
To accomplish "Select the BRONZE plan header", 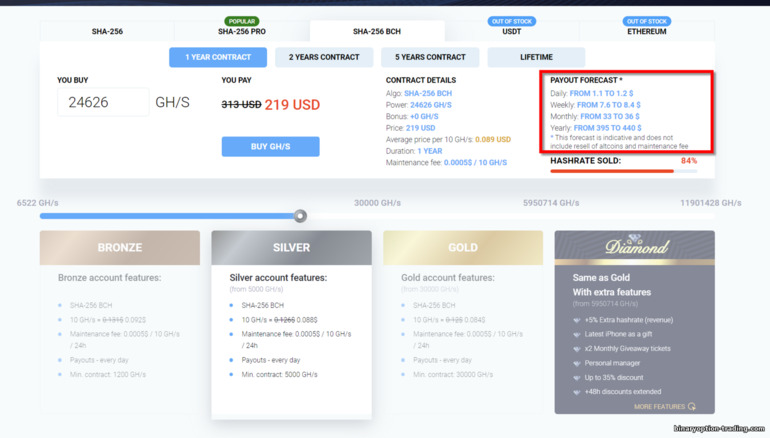I will pos(120,248).
